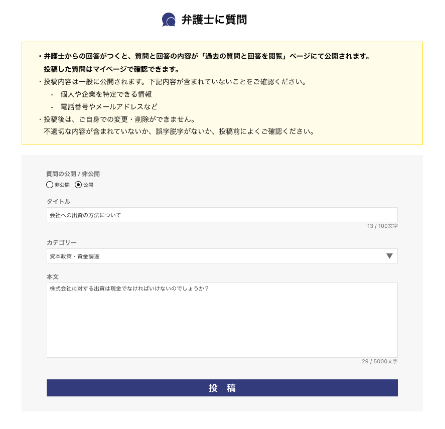Focus the 本文 text area
Image resolution: width=445 pixels, height=429 pixels.
coord(222,320)
